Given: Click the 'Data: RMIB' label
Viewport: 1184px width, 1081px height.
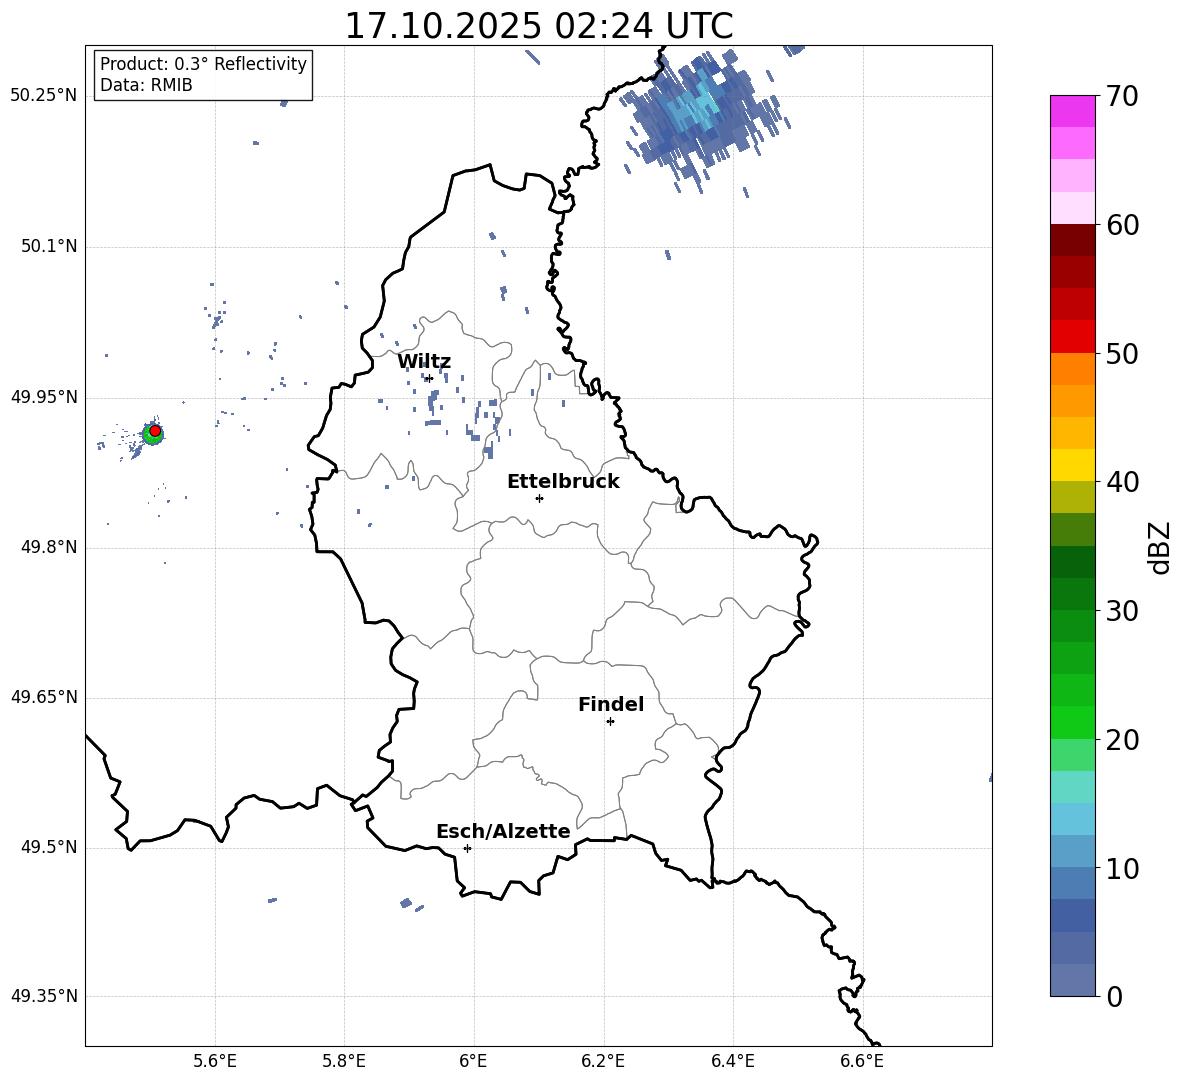Looking at the screenshot, I should coord(146,85).
